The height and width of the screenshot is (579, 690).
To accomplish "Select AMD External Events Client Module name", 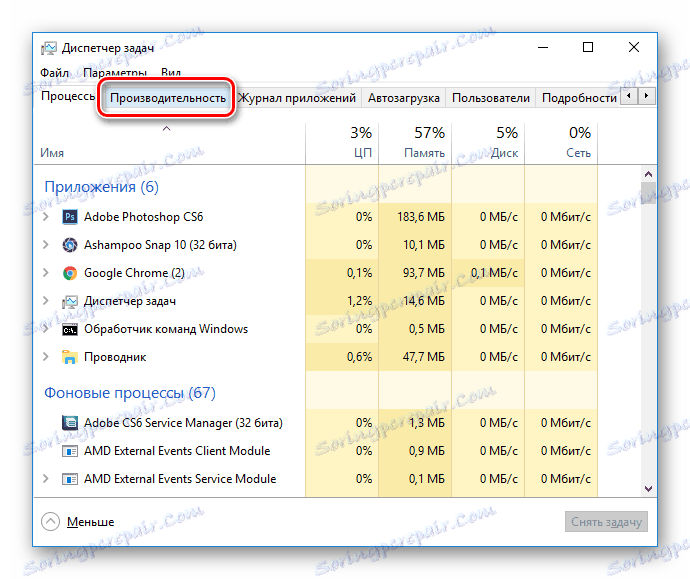I will point(177,451).
